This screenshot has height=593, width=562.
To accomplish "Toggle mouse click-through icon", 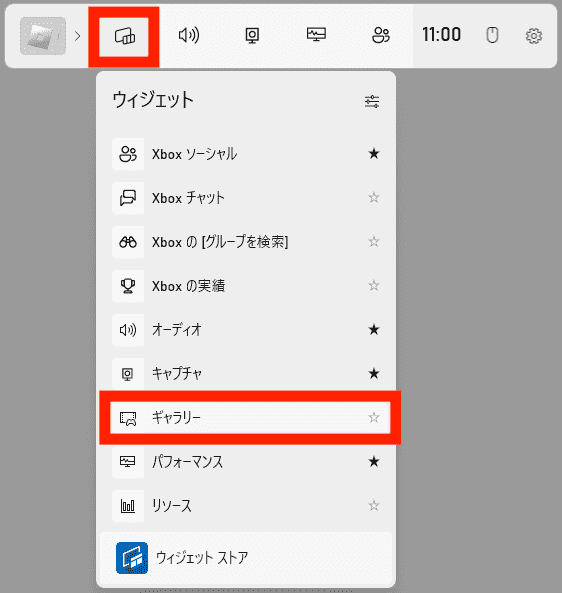I will [x=492, y=36].
